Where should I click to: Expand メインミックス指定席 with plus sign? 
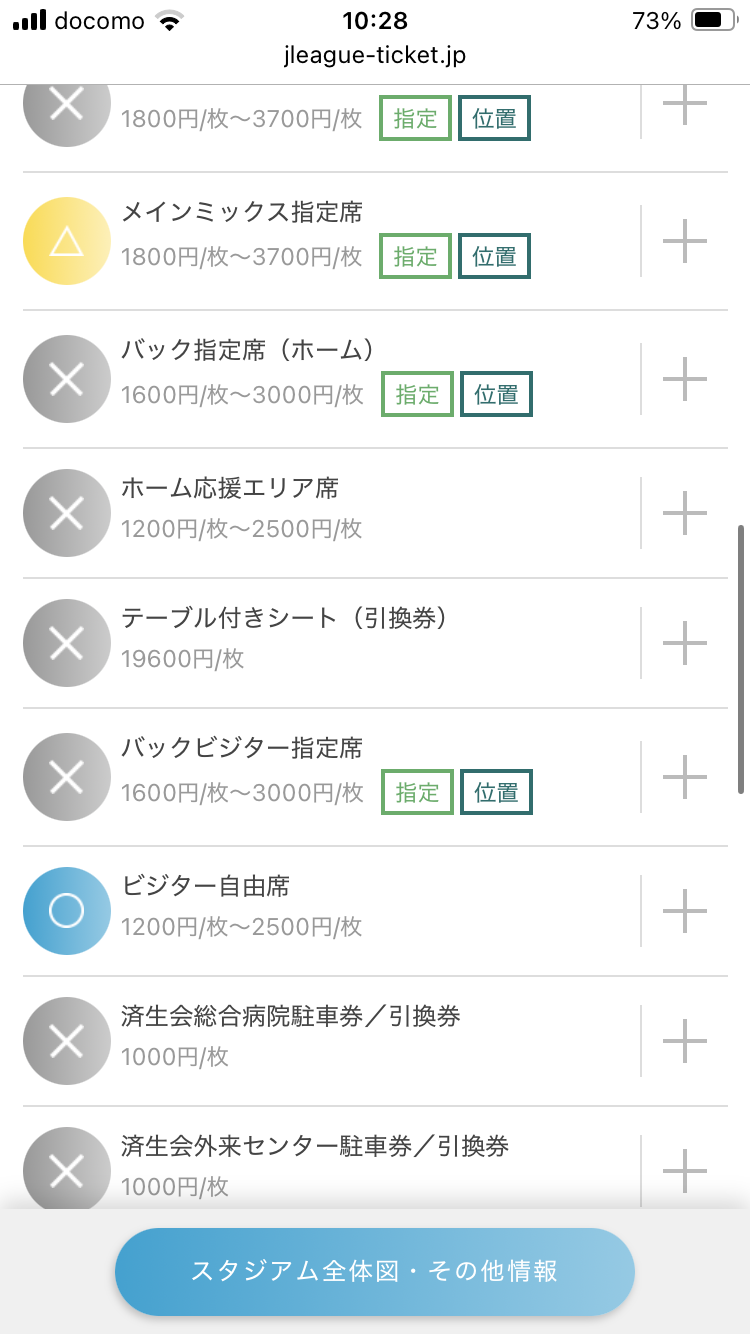[685, 241]
